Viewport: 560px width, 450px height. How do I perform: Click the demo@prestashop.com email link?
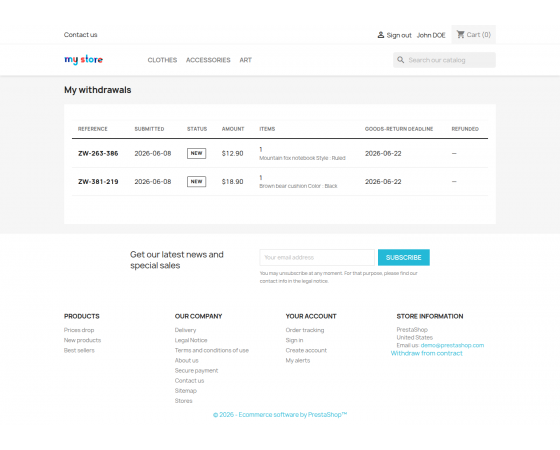(452, 345)
